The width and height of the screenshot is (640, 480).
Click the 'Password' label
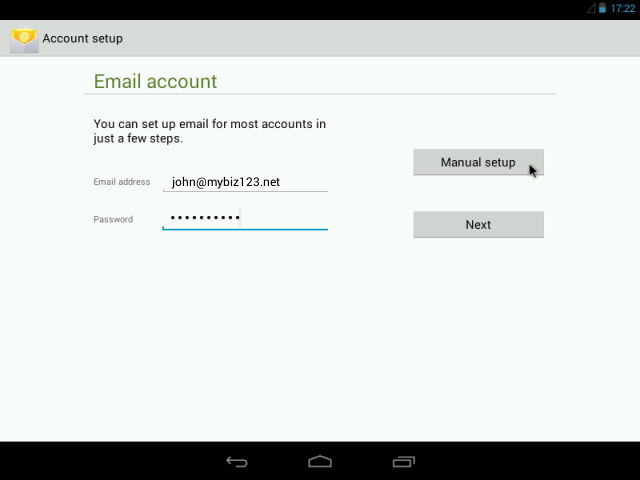[113, 220]
